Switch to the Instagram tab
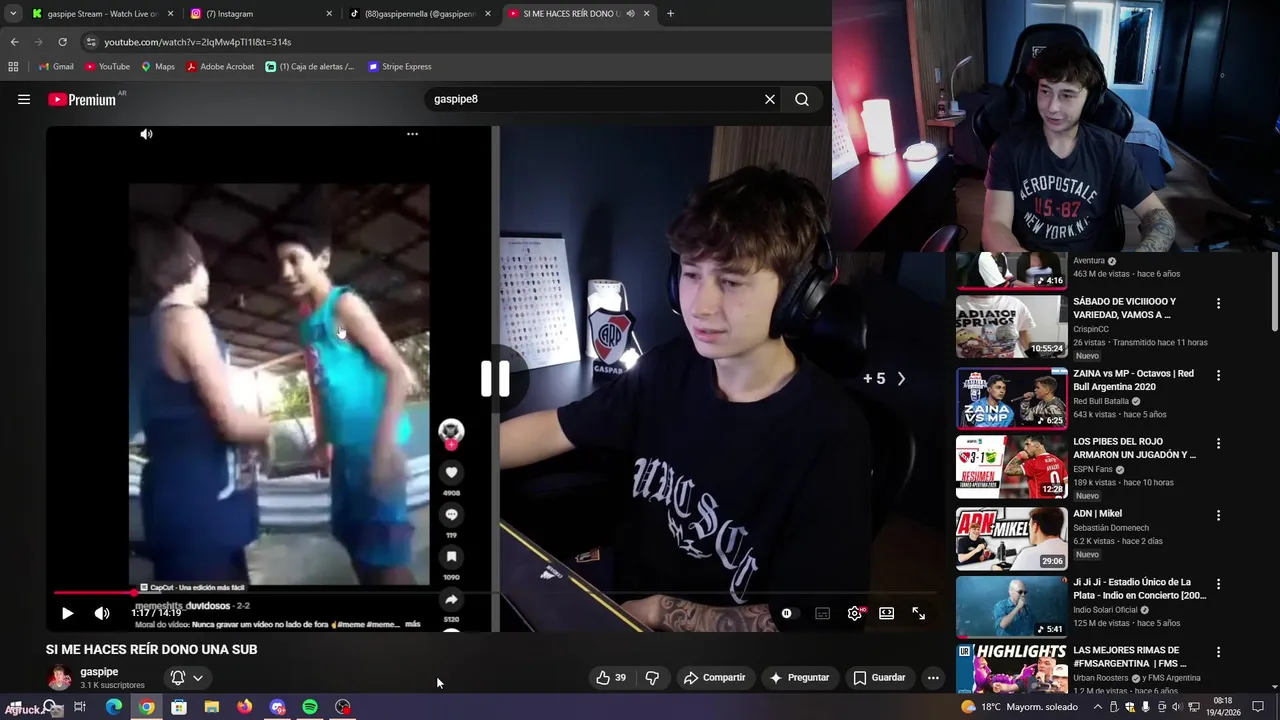The height and width of the screenshot is (720, 1280). tap(260, 14)
